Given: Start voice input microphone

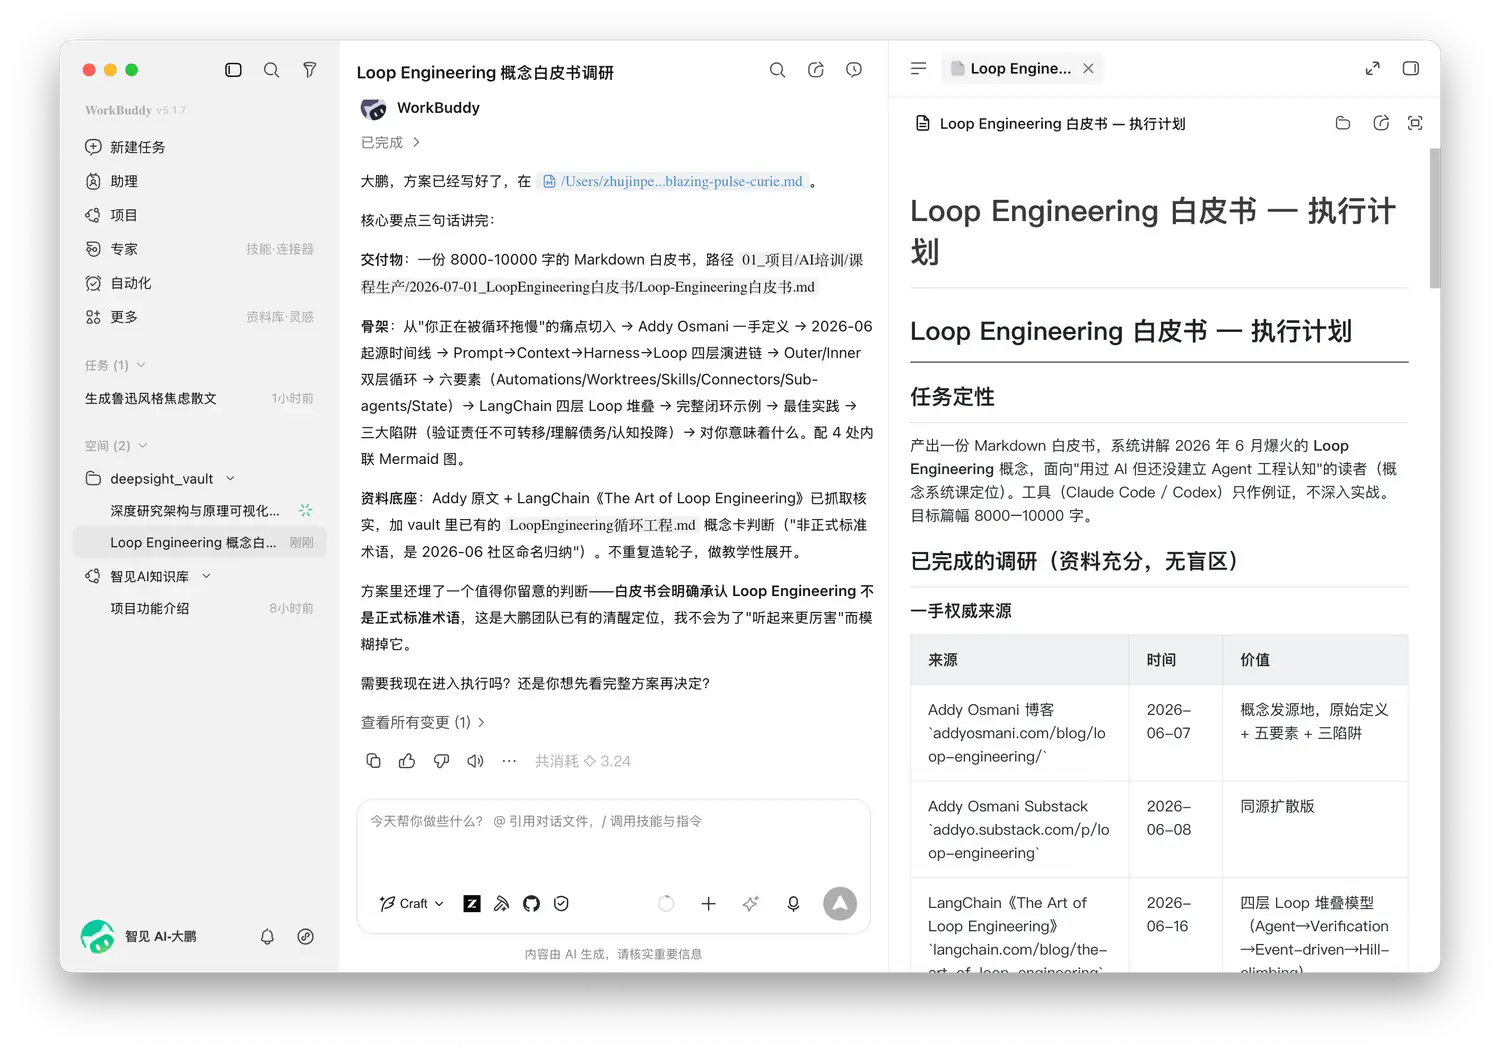Looking at the screenshot, I should [x=793, y=903].
